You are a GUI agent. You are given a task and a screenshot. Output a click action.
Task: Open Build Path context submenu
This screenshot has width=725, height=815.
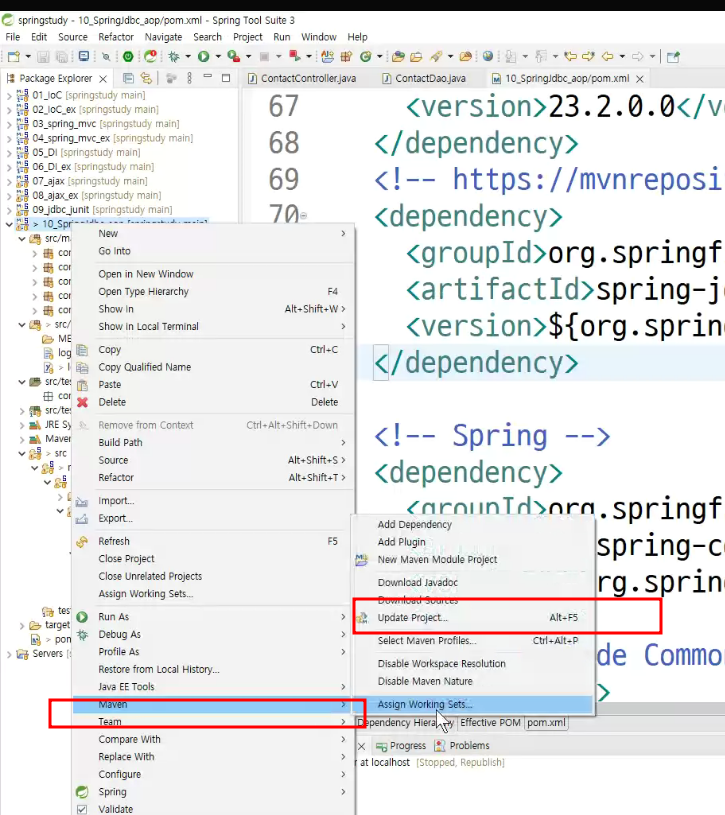coord(213,442)
